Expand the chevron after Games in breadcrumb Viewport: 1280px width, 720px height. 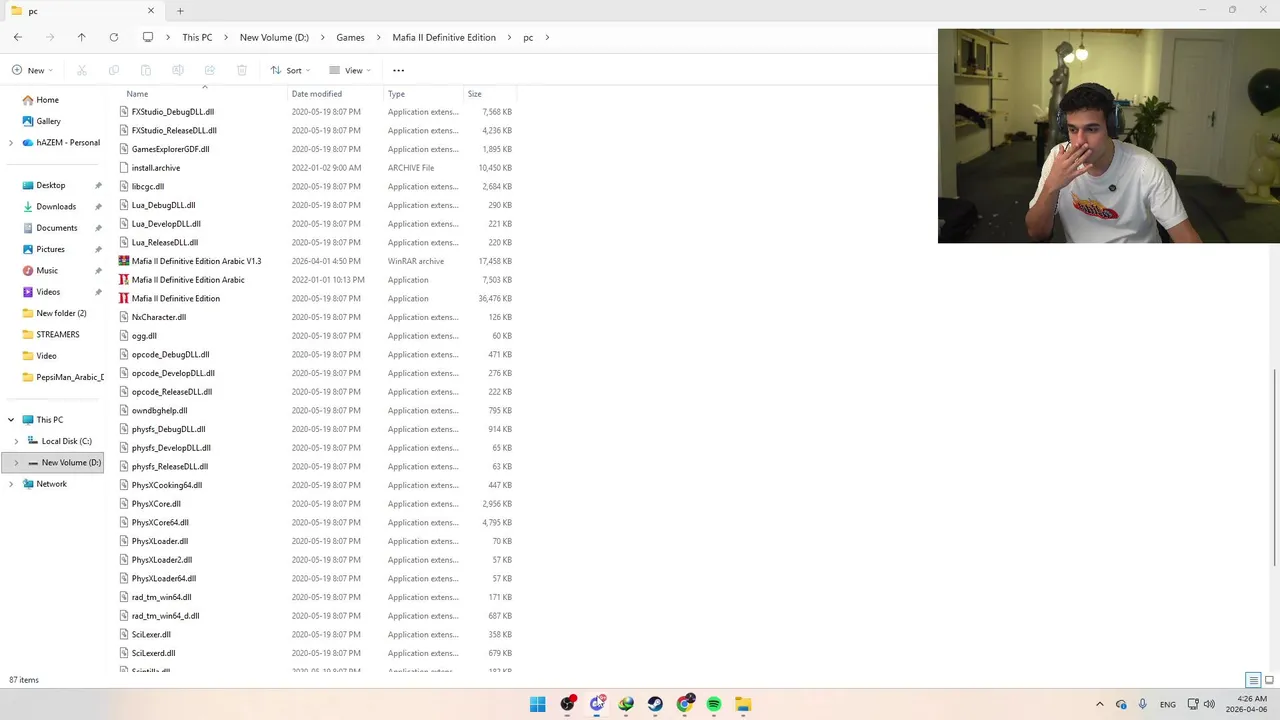point(379,37)
